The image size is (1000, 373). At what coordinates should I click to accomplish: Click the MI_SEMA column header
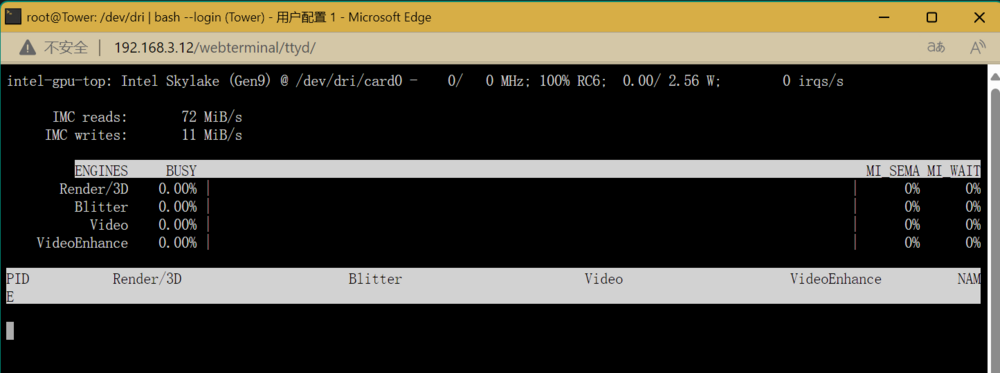tap(892, 170)
